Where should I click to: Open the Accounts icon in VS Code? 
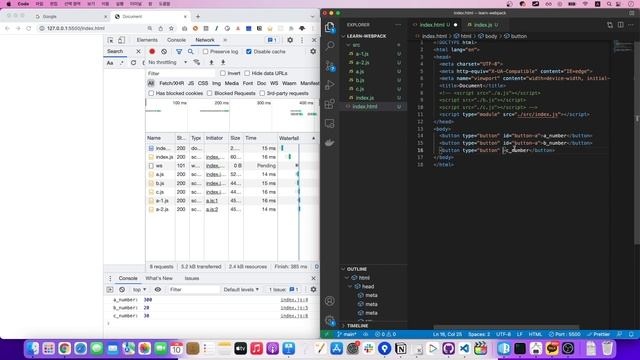coord(329,301)
